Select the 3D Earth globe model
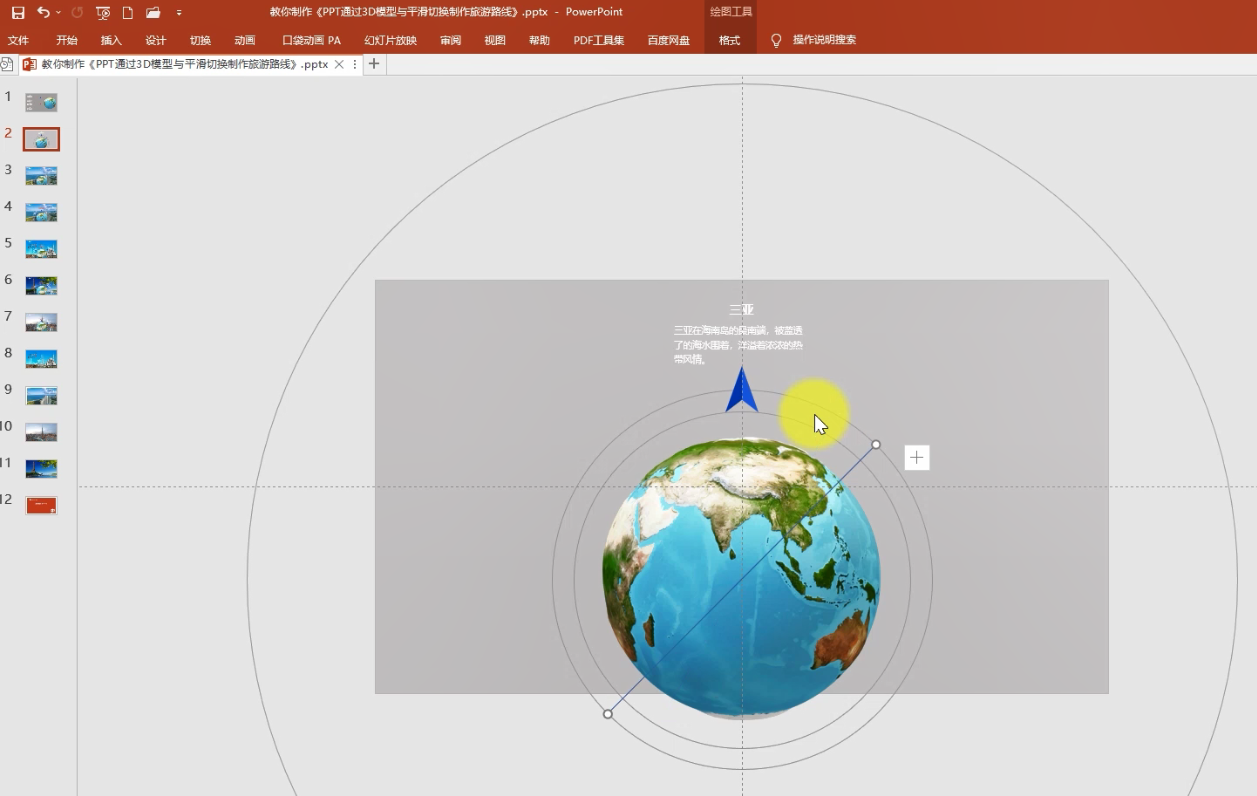The height and width of the screenshot is (796, 1257). pos(741,578)
